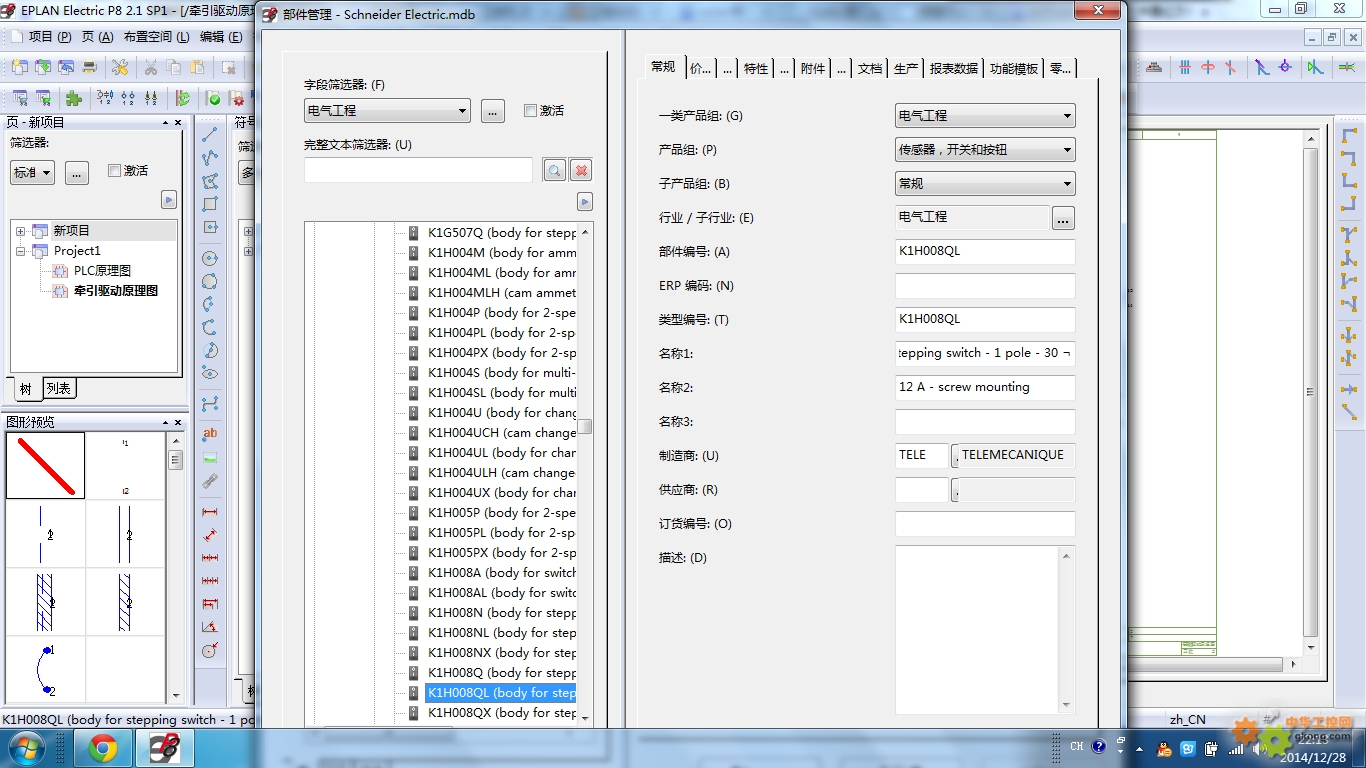Select the line drawing tool
Screen dimensions: 1366x768
coord(210,135)
